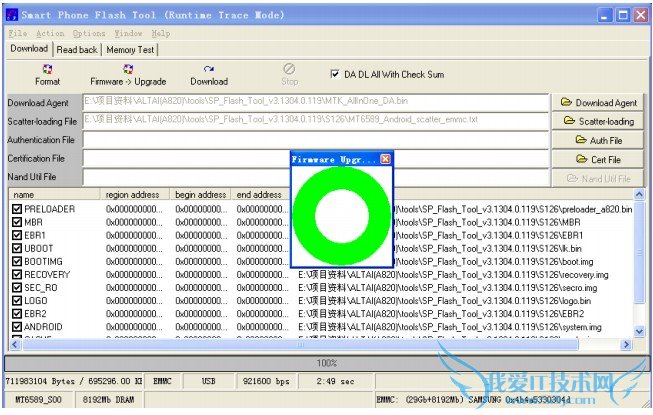Click the Stop toolbar icon
This screenshot has height=415, width=653.
(x=289, y=69)
